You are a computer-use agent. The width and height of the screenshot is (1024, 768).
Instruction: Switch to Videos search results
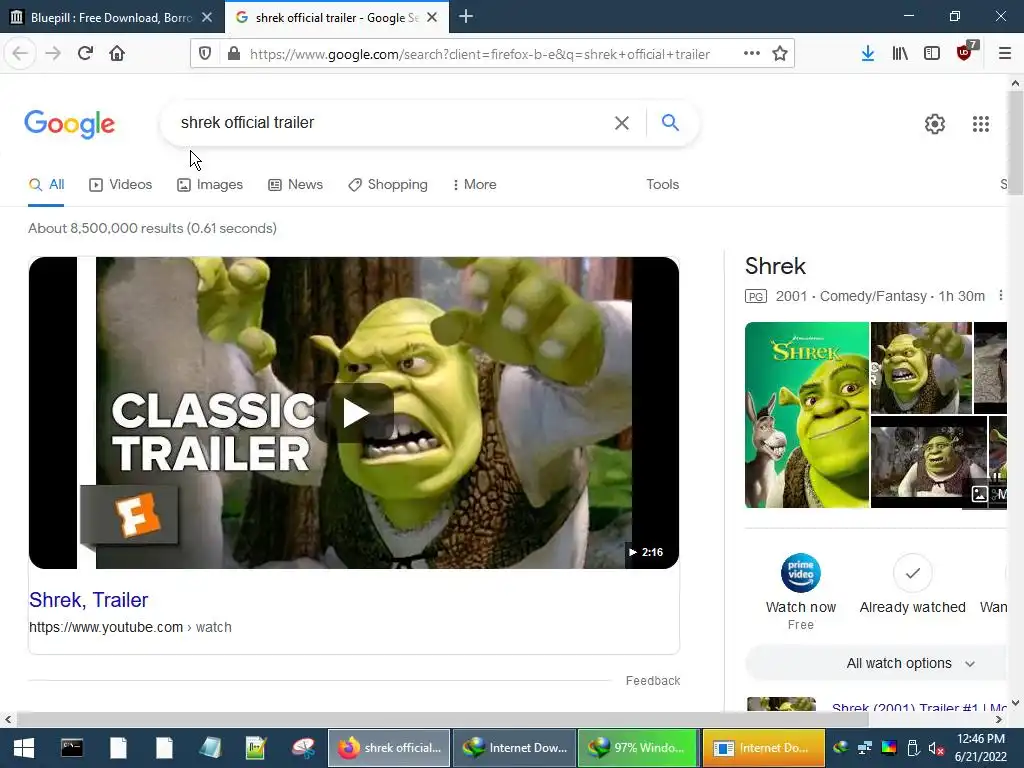tap(120, 185)
